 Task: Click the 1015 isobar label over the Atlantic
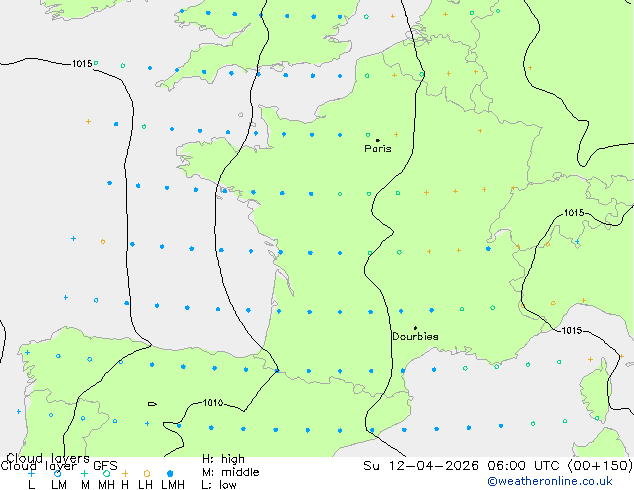pos(82,64)
